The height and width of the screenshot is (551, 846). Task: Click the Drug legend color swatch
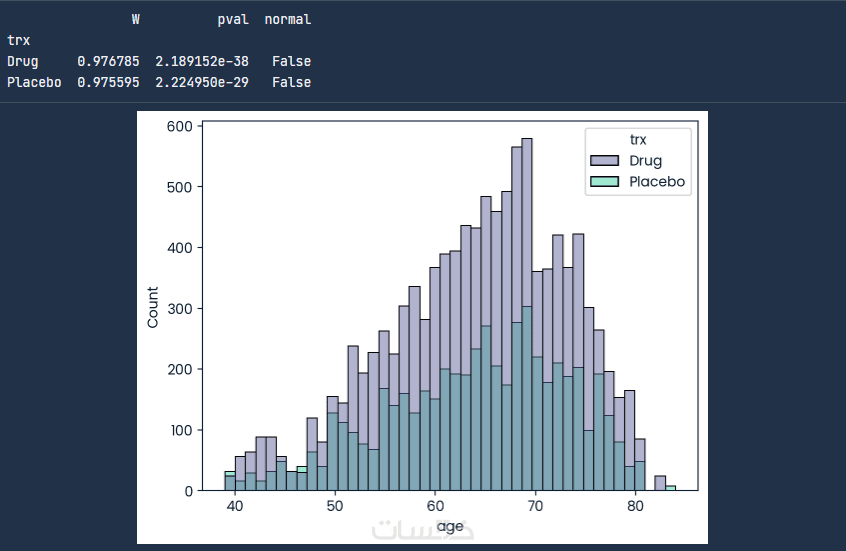pyautogui.click(x=606, y=161)
